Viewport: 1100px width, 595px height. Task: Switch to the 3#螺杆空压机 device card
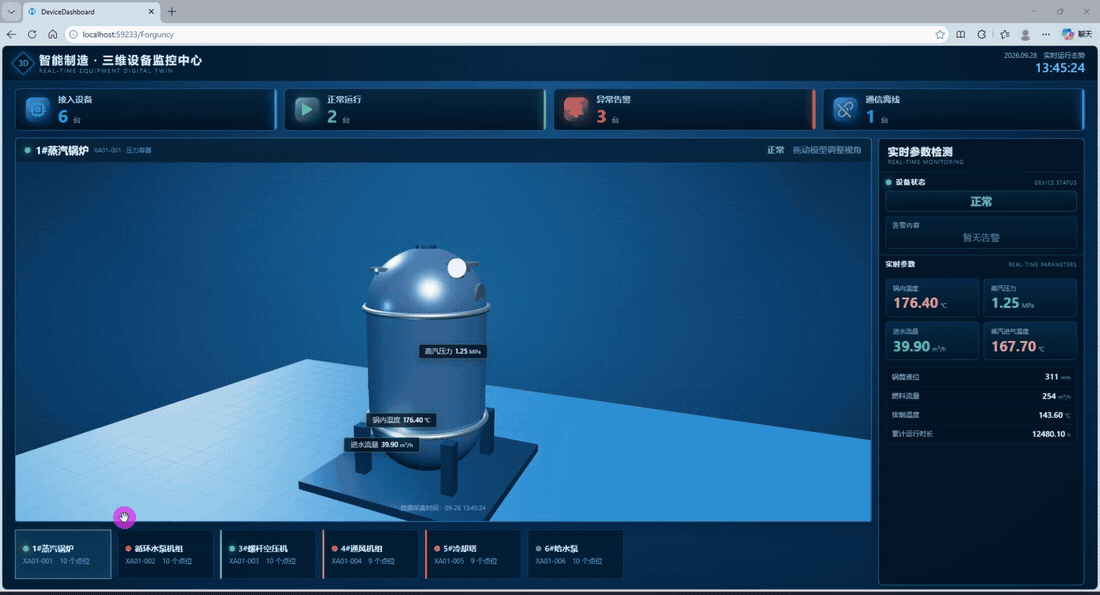pos(268,554)
